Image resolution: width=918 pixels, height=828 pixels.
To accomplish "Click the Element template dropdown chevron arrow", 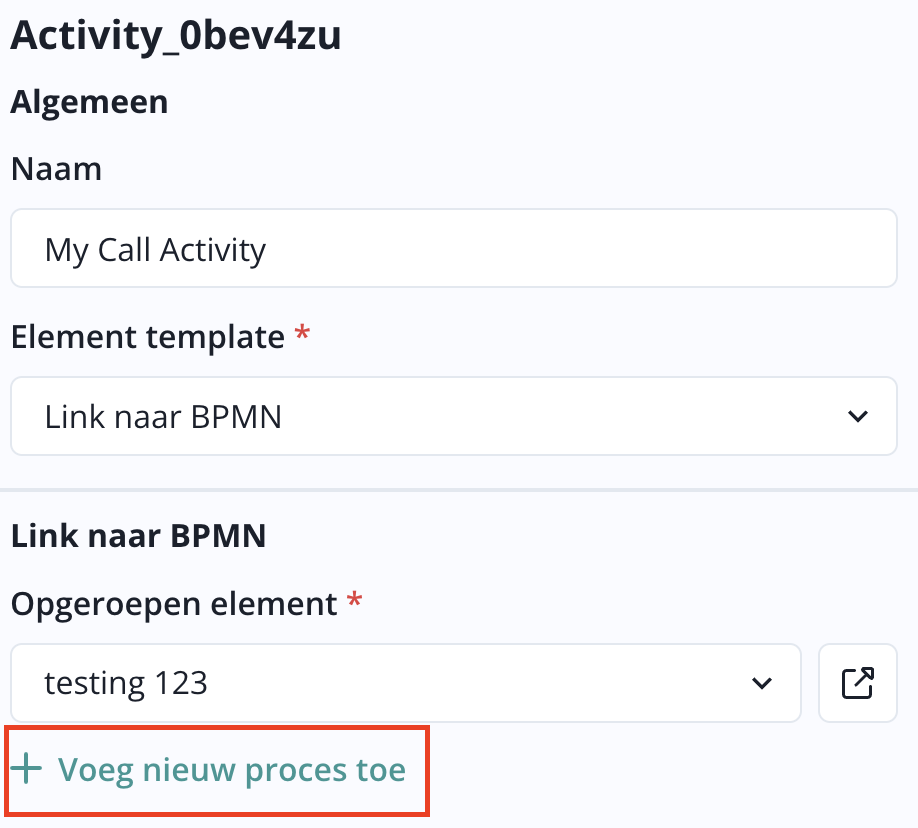I will 857,416.
